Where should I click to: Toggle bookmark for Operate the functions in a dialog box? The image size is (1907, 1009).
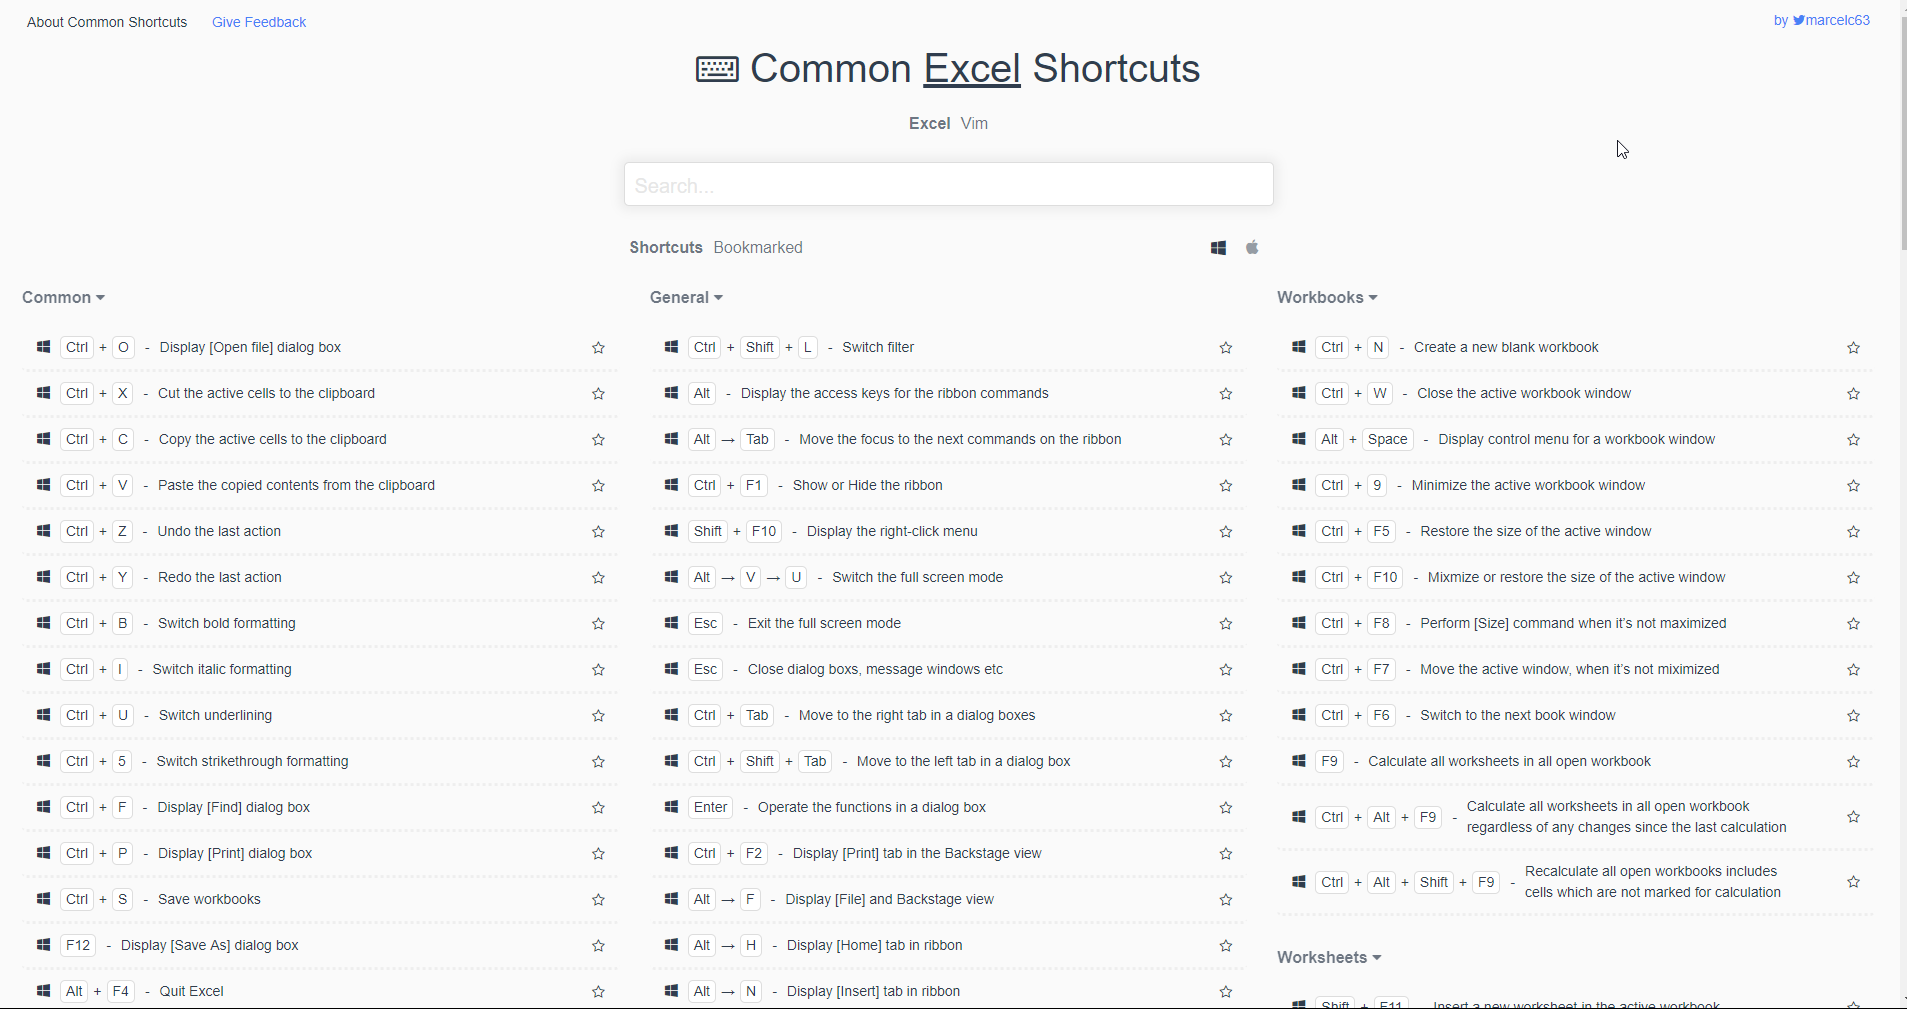point(1226,808)
